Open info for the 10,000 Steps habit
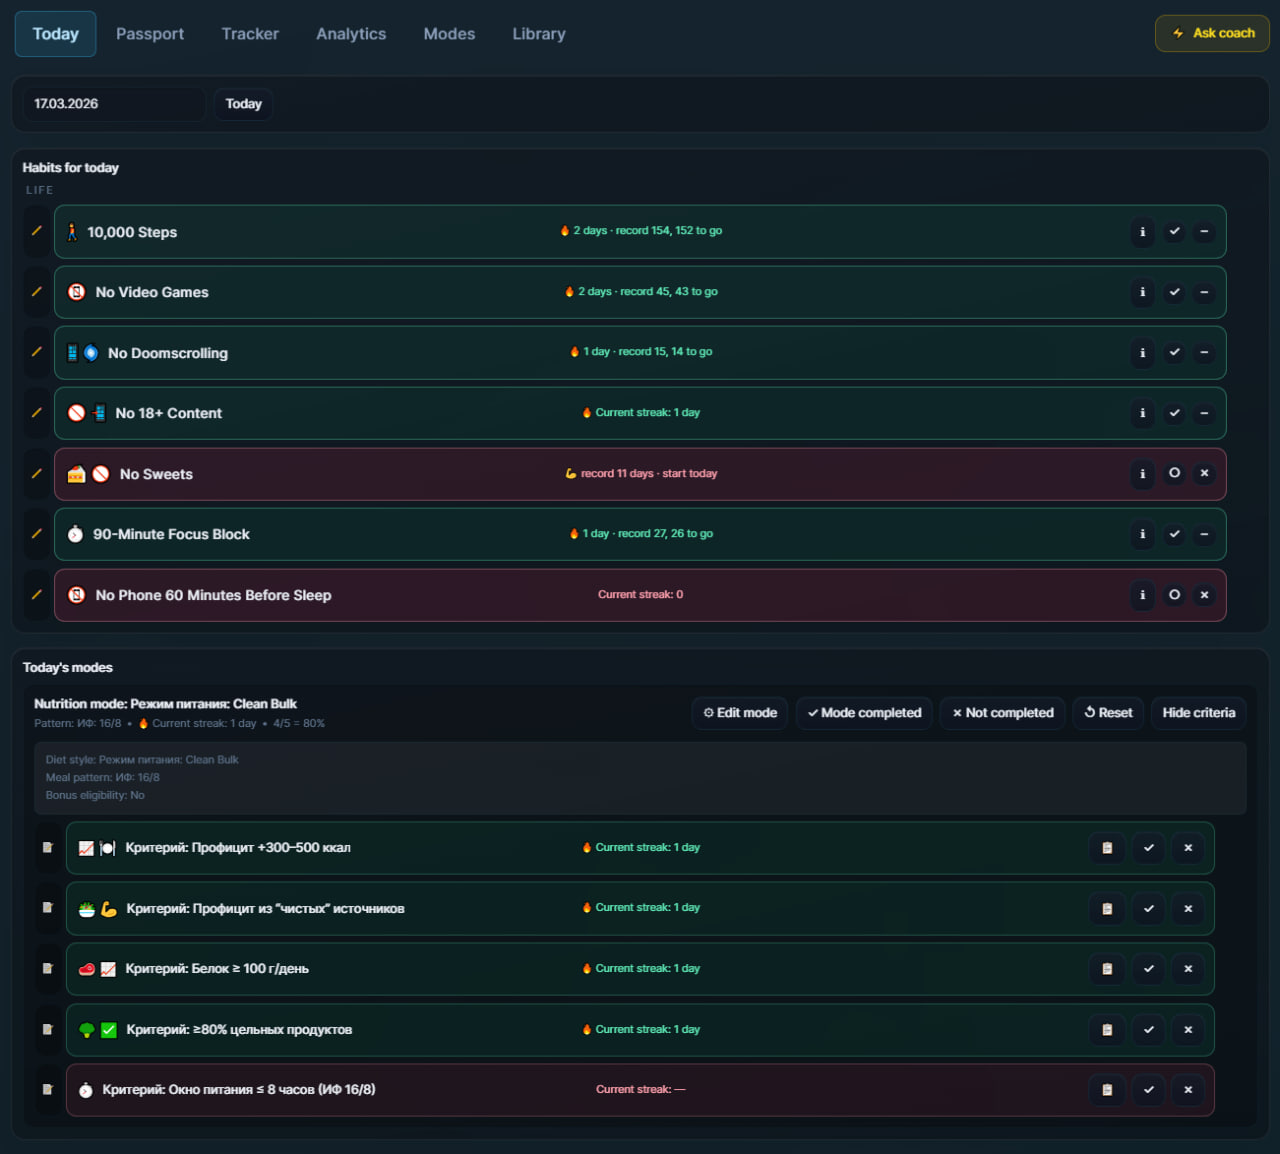 1142,232
